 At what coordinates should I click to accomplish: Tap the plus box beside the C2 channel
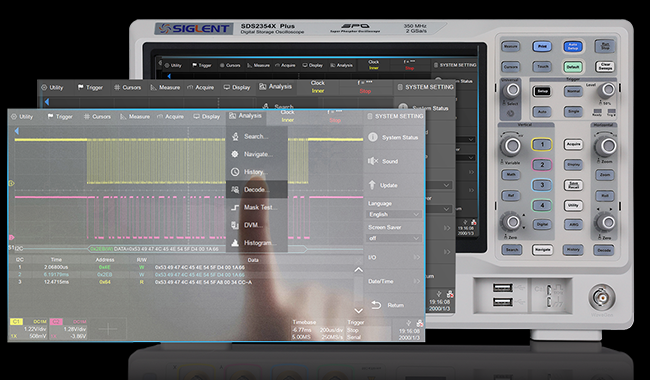(x=108, y=329)
